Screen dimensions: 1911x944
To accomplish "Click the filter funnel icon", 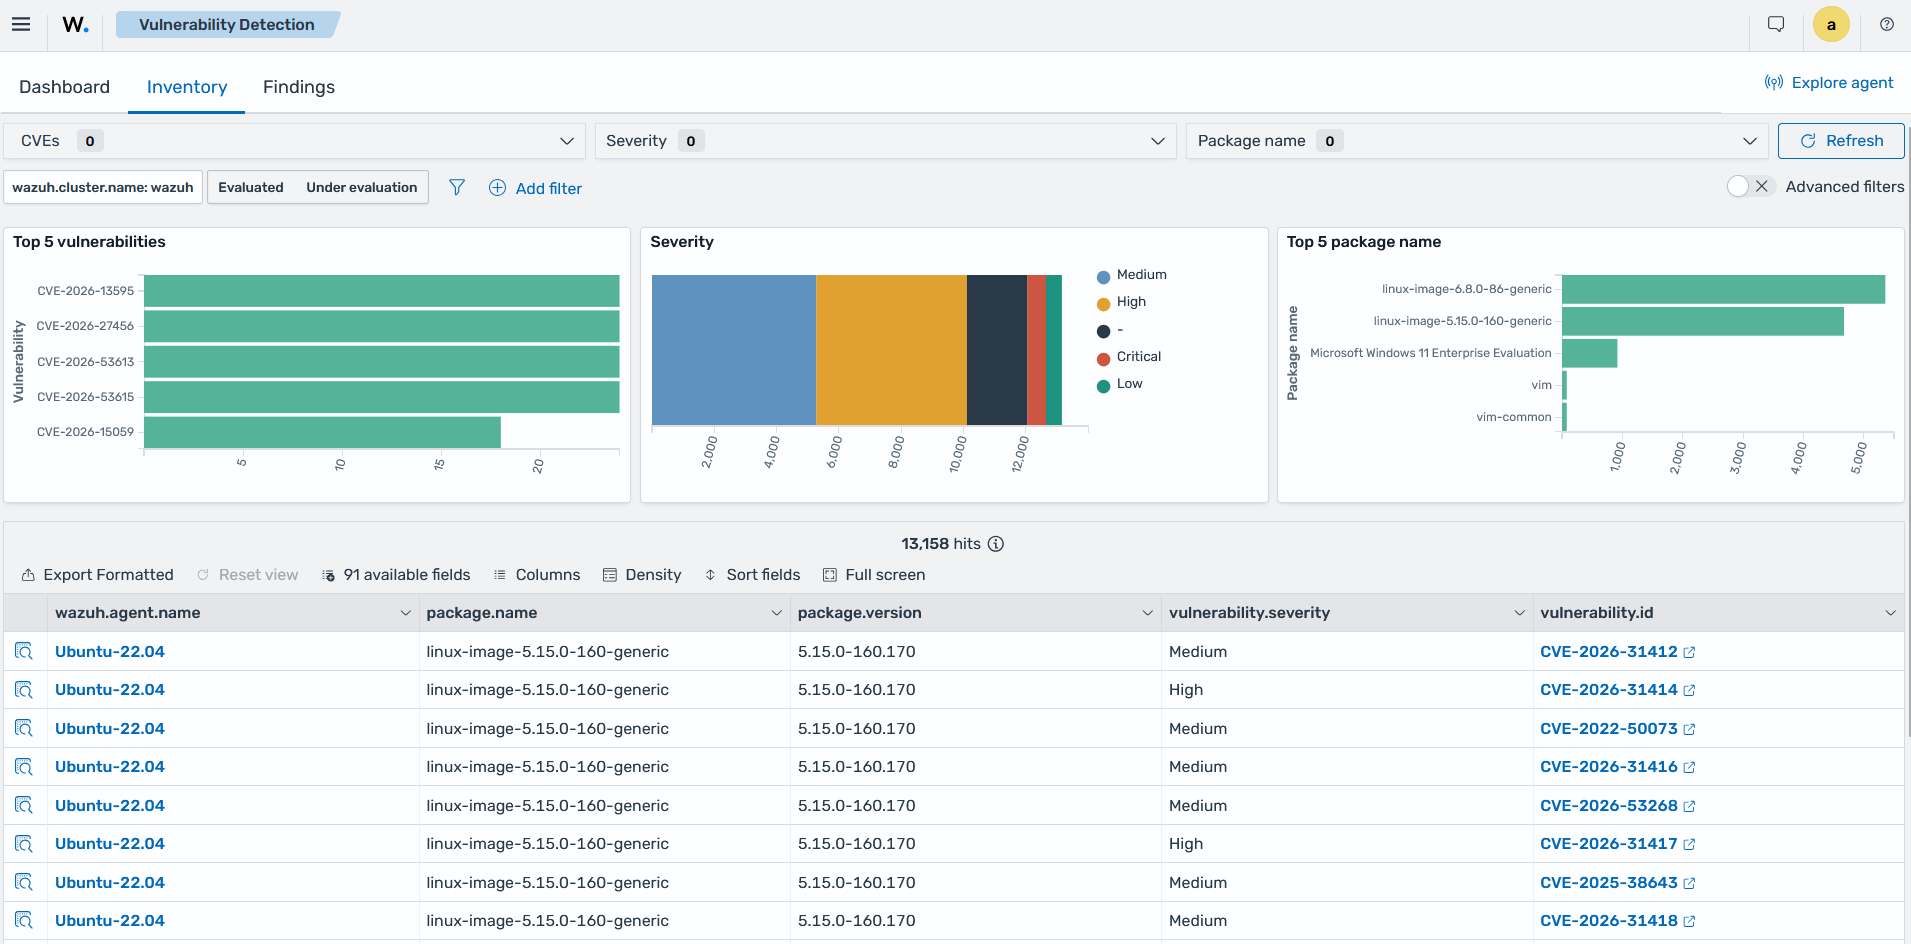I will [x=457, y=187].
